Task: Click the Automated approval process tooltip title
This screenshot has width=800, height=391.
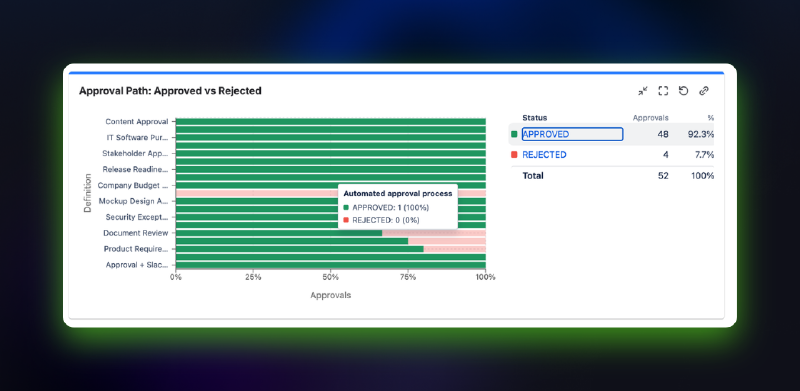Action: (397, 194)
